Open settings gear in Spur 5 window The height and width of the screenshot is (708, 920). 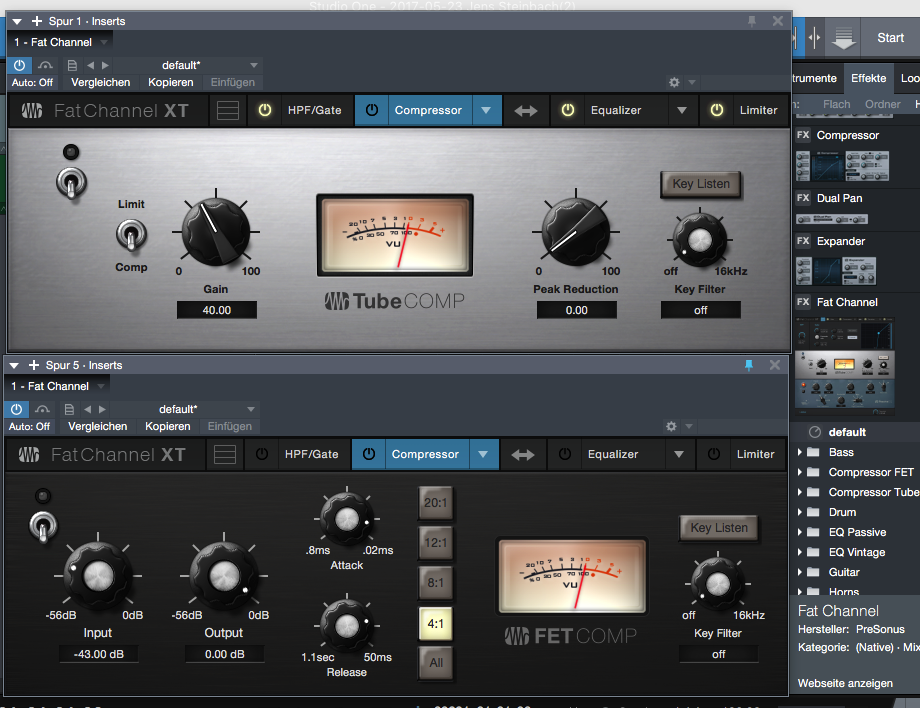pos(671,426)
